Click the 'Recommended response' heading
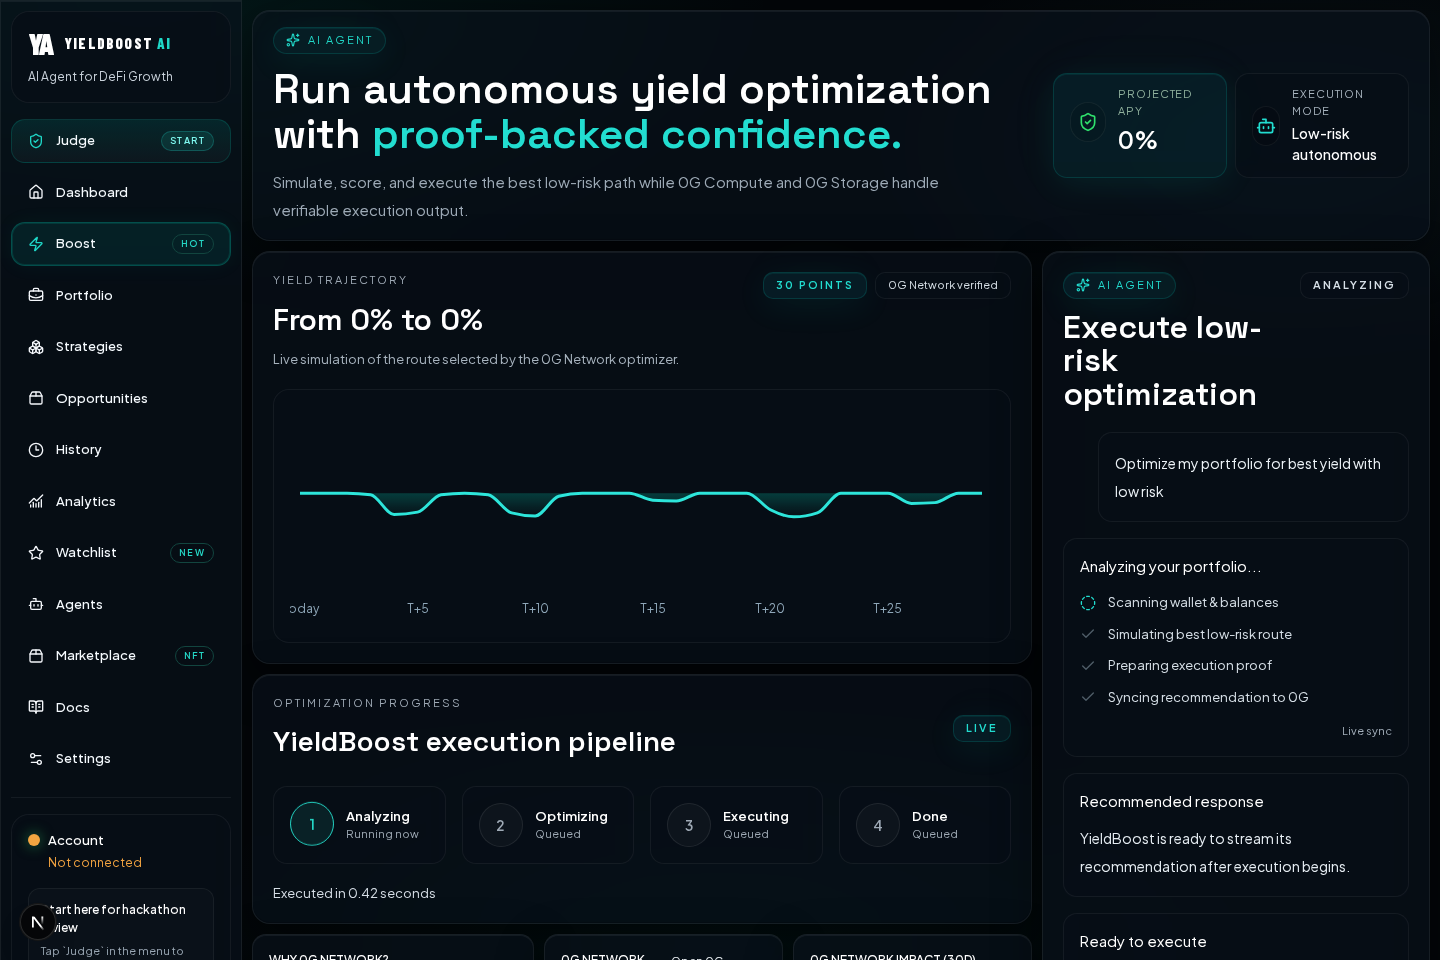 1171,802
